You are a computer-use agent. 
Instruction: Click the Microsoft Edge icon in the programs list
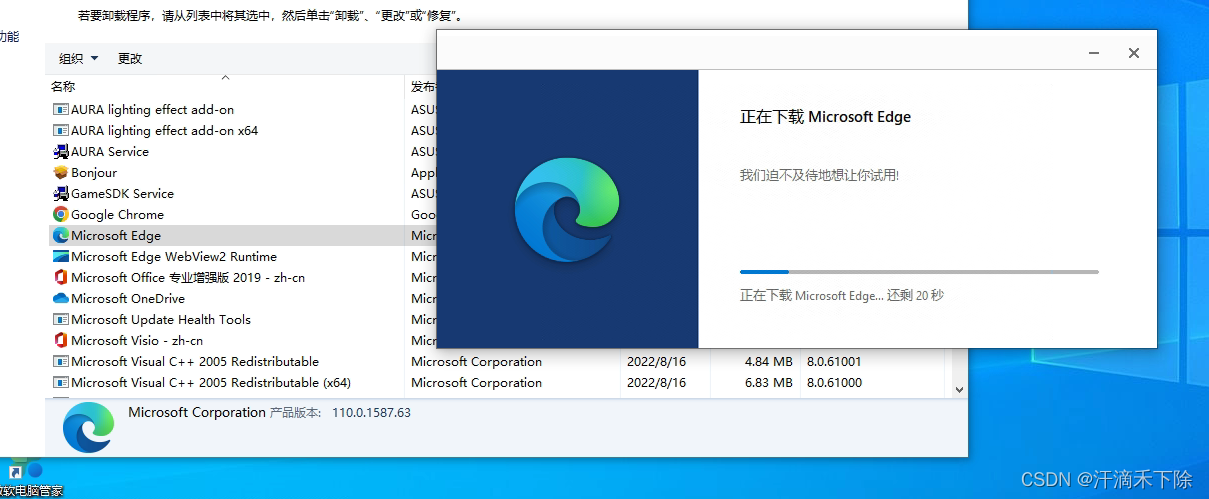pyautogui.click(x=60, y=236)
